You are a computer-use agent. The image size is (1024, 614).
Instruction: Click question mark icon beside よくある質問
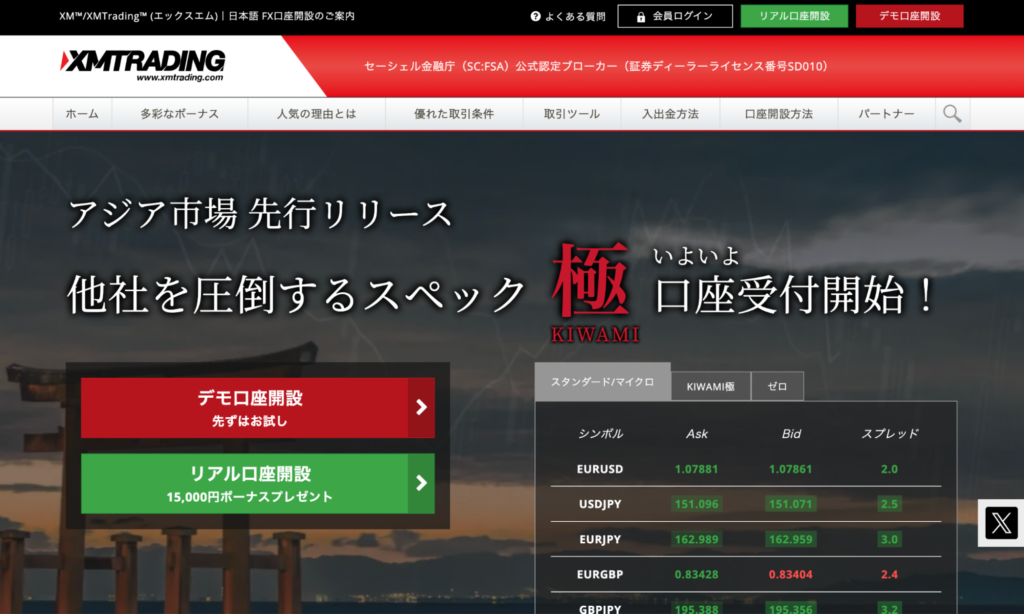coord(536,16)
